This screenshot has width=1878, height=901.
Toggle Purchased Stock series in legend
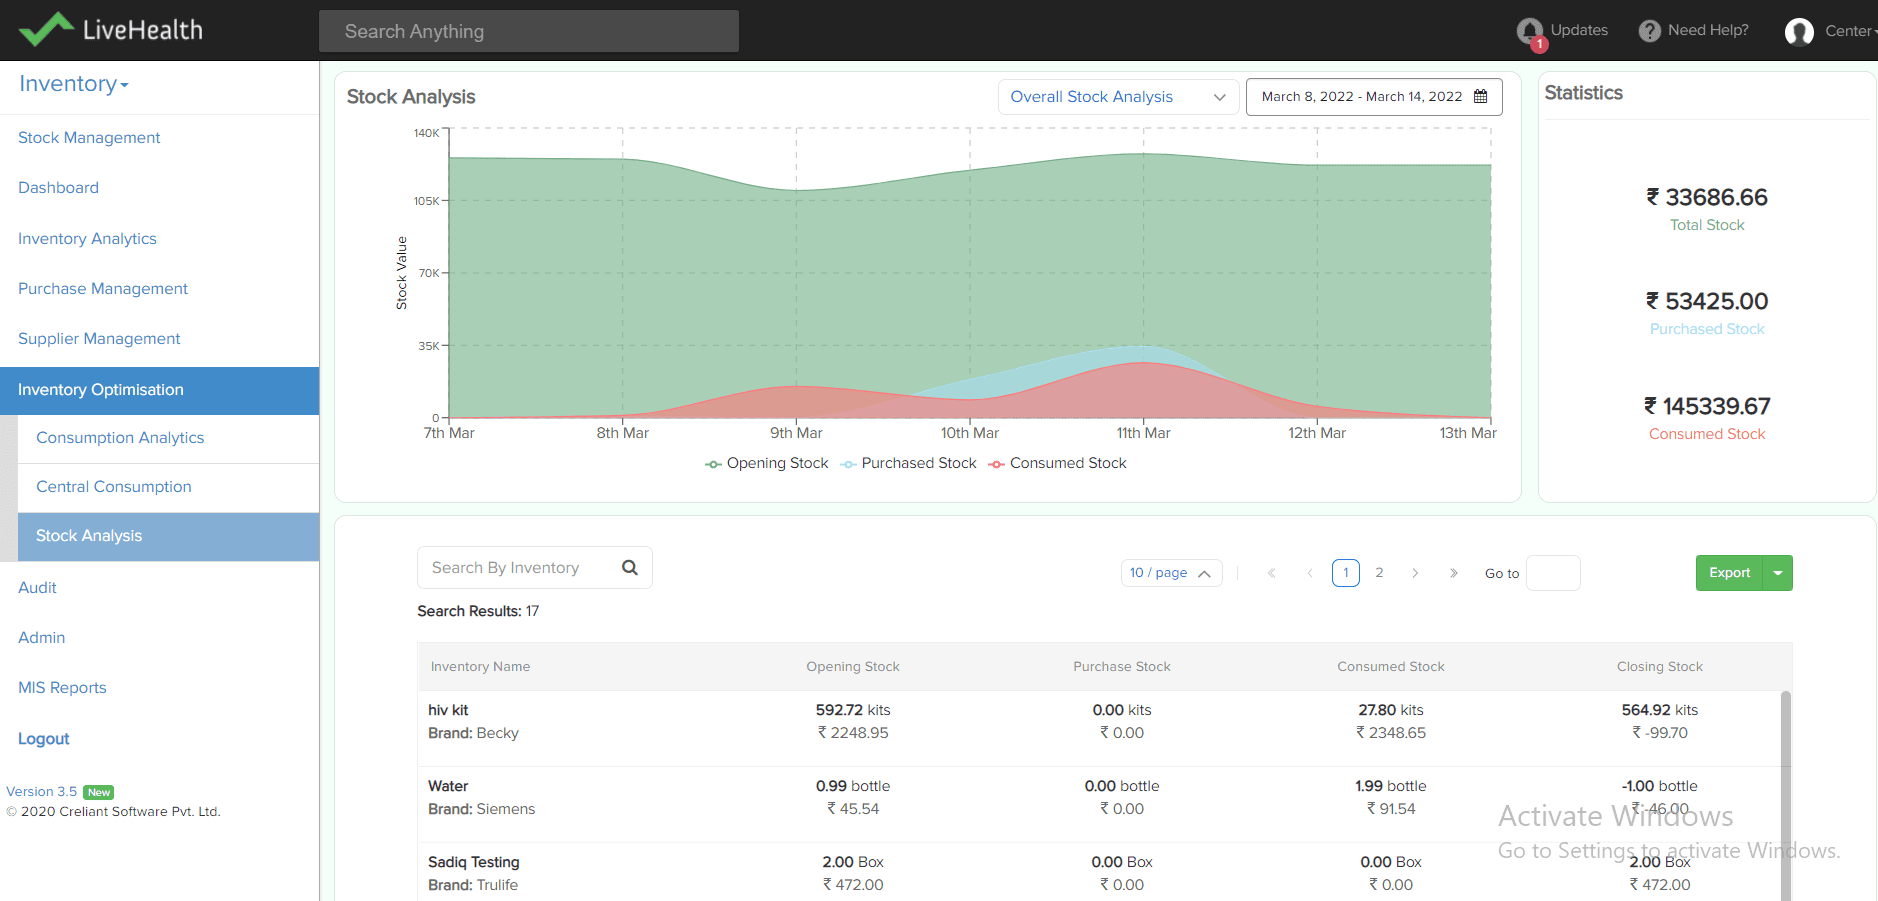coord(908,463)
